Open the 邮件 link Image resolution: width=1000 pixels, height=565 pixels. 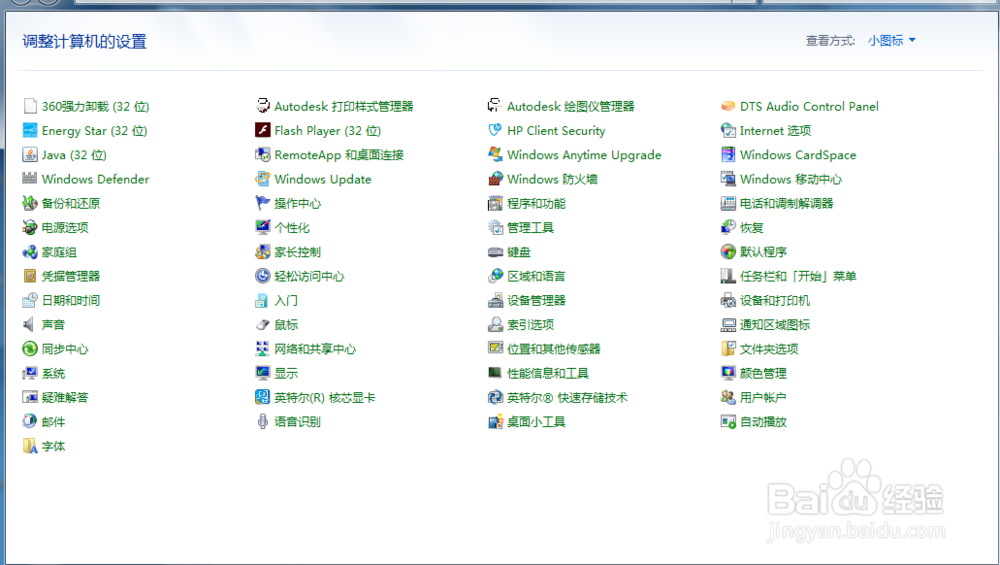(x=54, y=422)
